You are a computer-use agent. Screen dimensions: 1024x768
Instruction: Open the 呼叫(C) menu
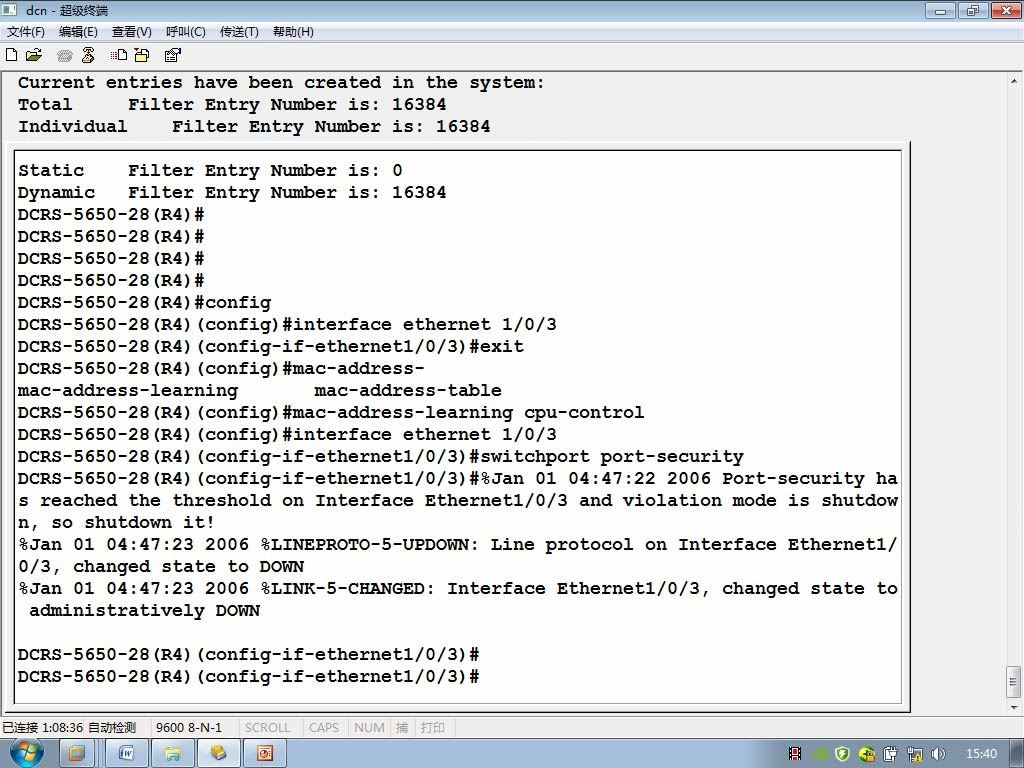click(185, 32)
